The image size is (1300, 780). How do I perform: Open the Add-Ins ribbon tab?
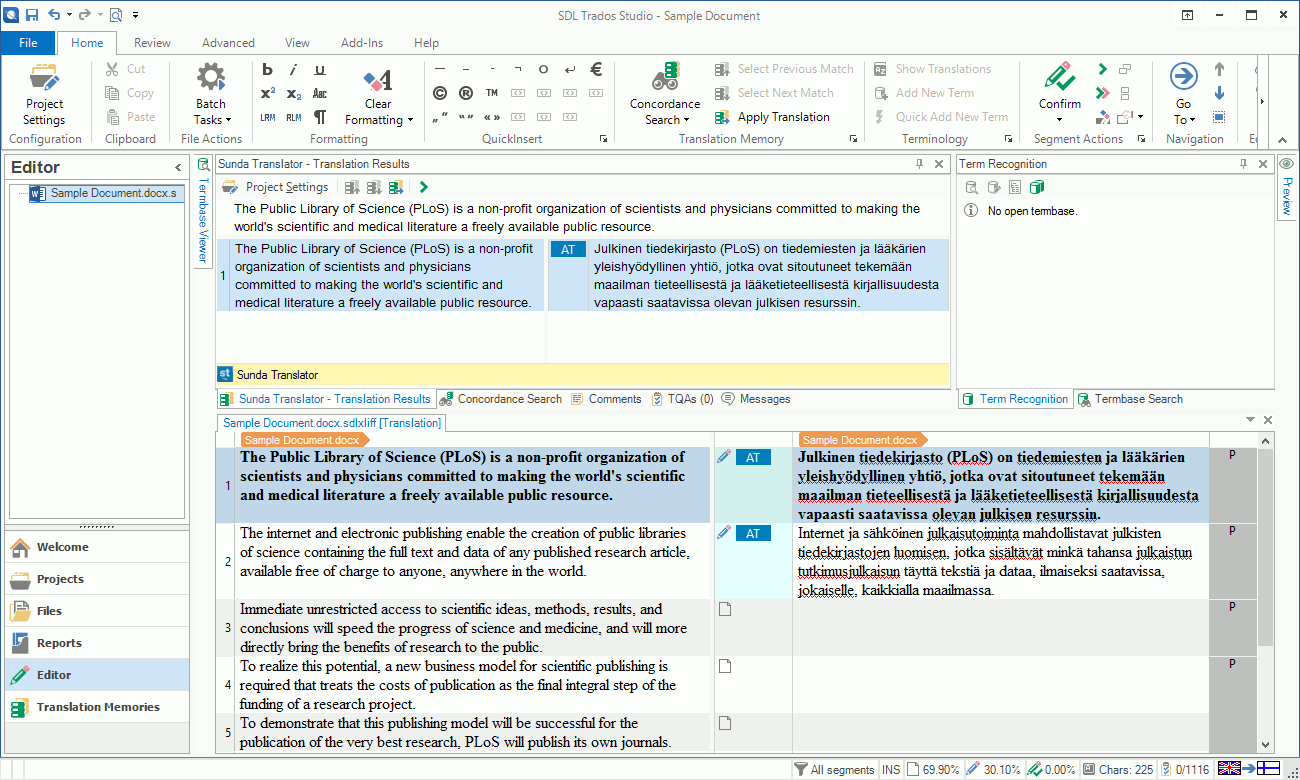(x=362, y=43)
